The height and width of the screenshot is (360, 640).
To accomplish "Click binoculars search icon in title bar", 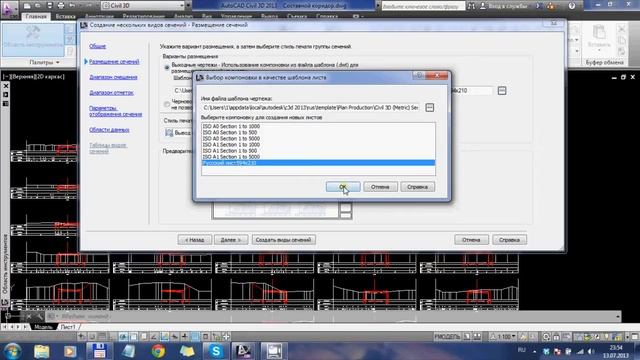I will [x=471, y=6].
